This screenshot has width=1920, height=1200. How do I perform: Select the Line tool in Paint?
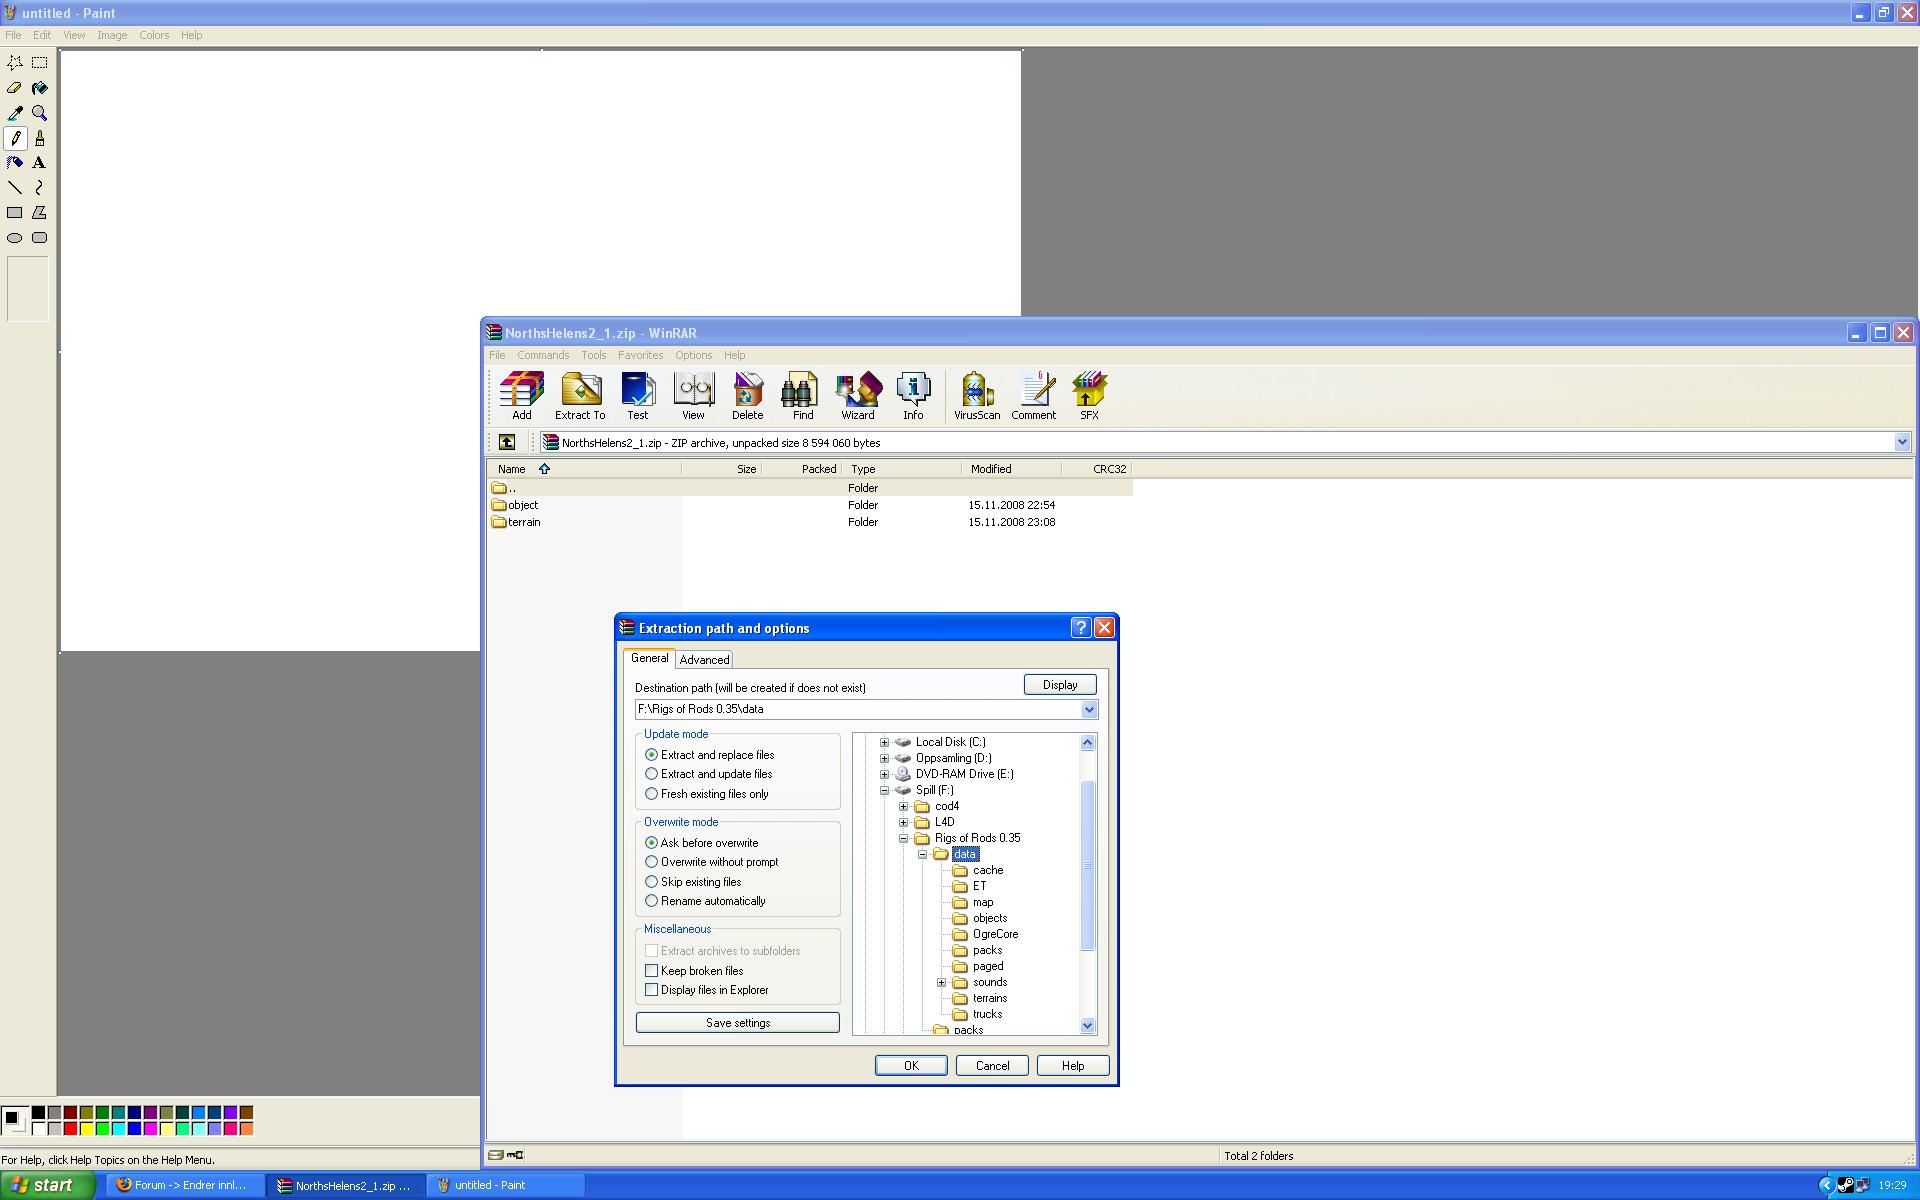click(15, 188)
